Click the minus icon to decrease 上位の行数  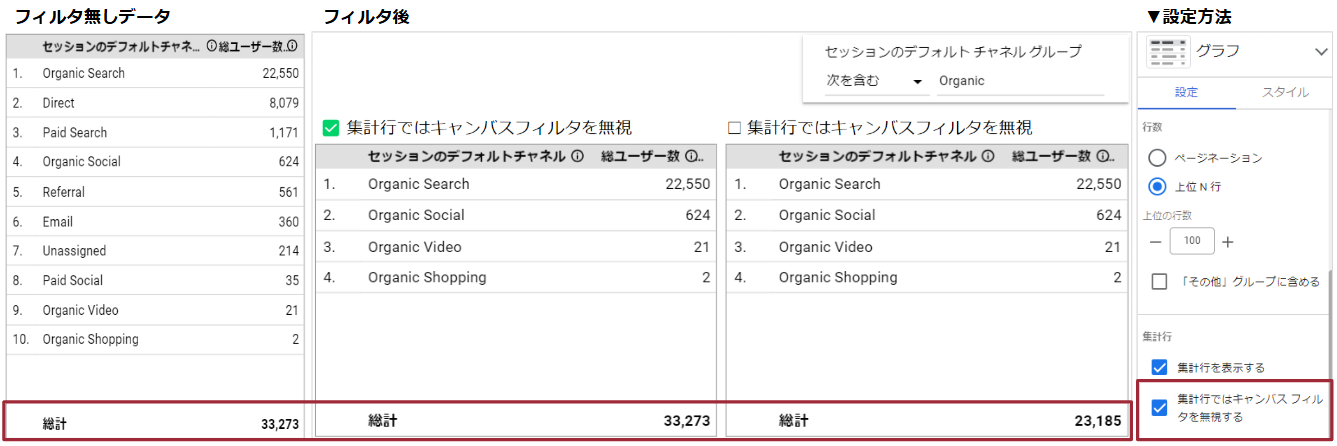click(1155, 242)
